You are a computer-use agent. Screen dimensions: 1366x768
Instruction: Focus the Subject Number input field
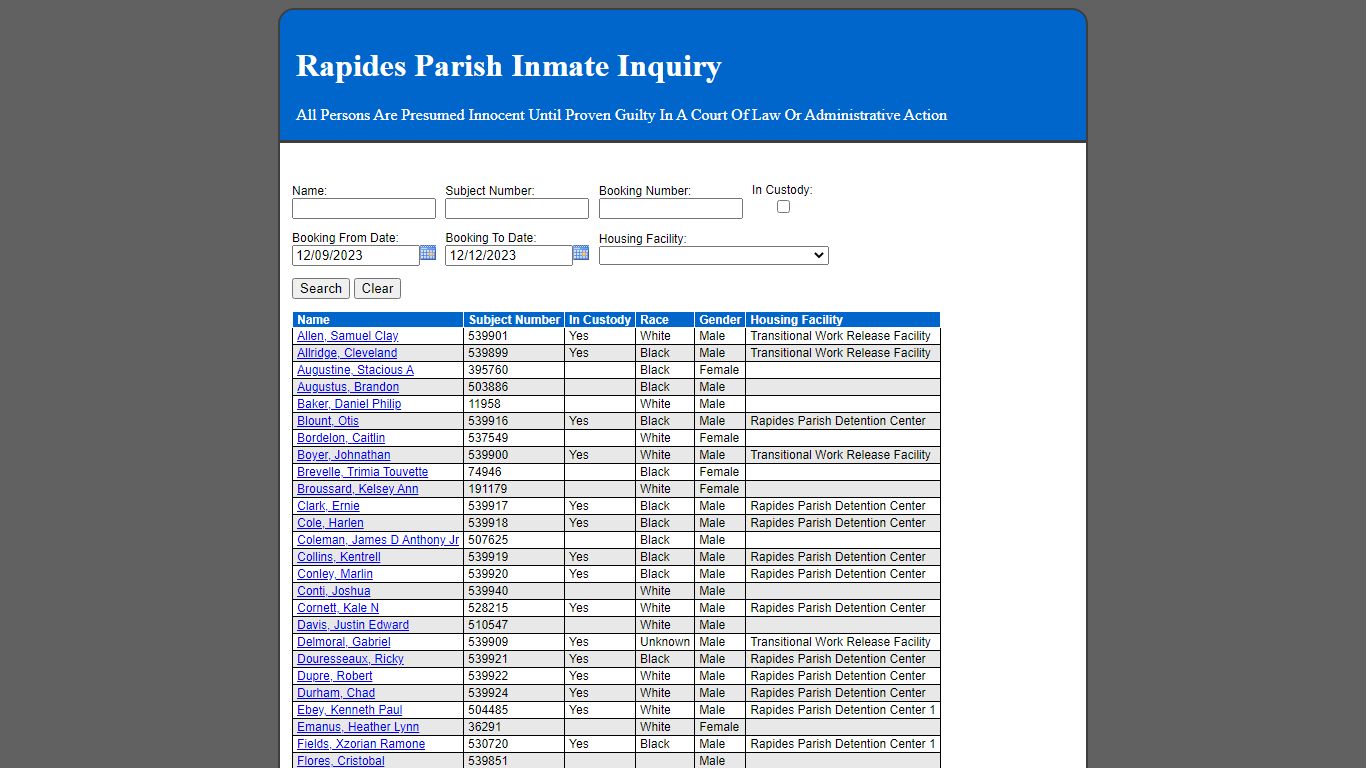point(517,208)
